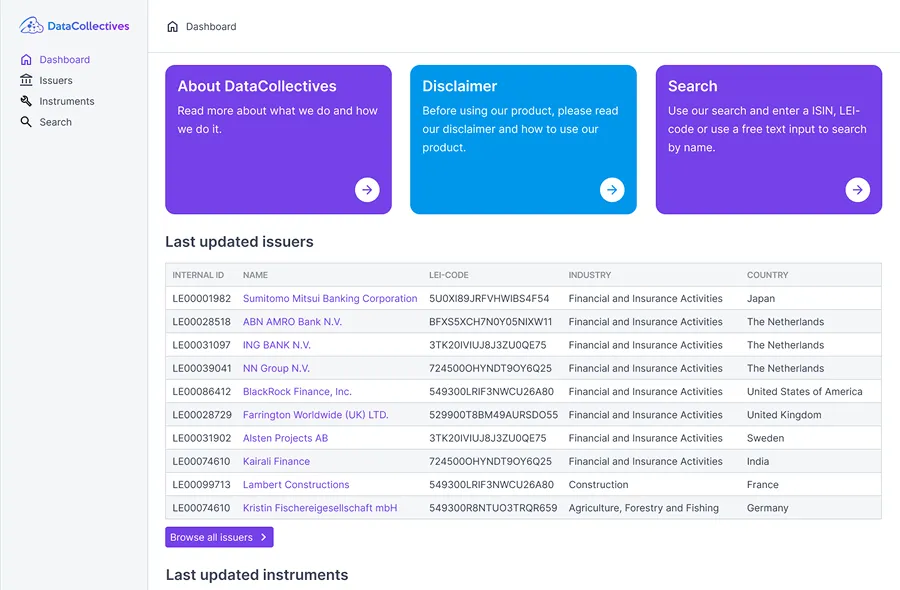Click NAME column header
900x590 pixels.
(x=255, y=275)
